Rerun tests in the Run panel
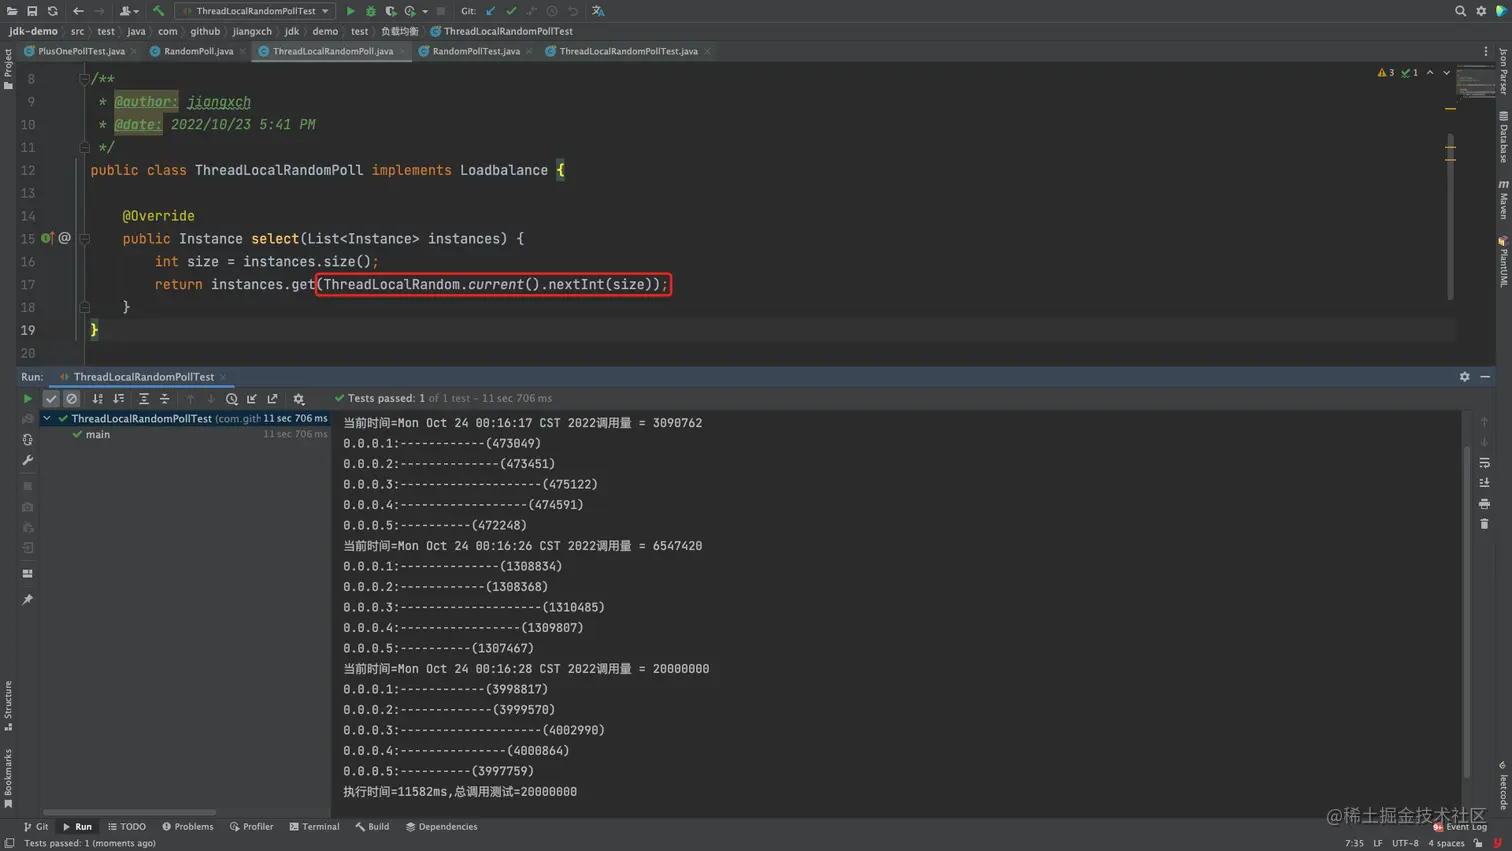Image resolution: width=1512 pixels, height=851 pixels. coord(28,398)
